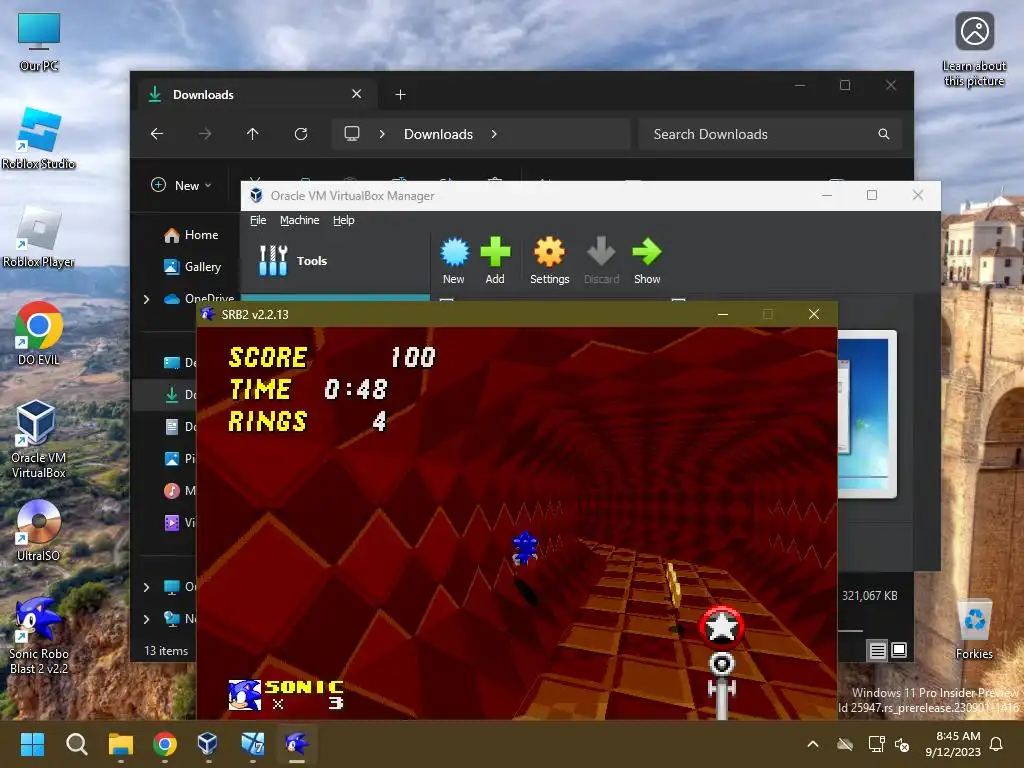1024x768 pixels.
Task: Select the Pictures item in Explorer sidebar
Action: 180,458
